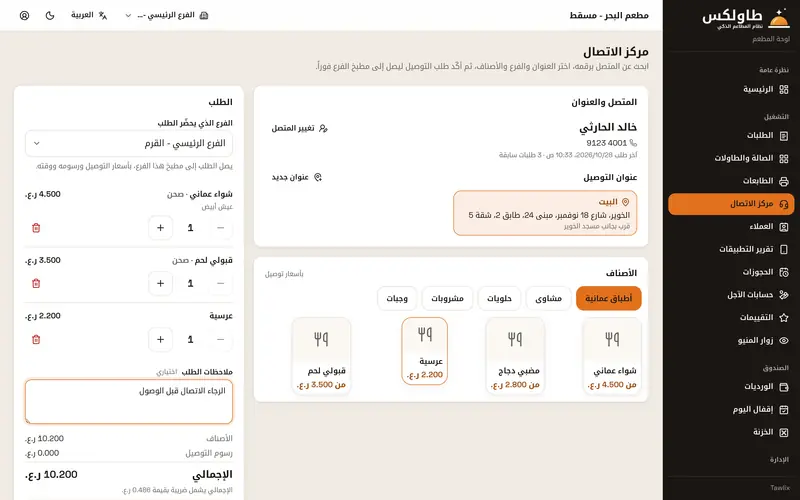Select وجبات category tab

point(397,298)
